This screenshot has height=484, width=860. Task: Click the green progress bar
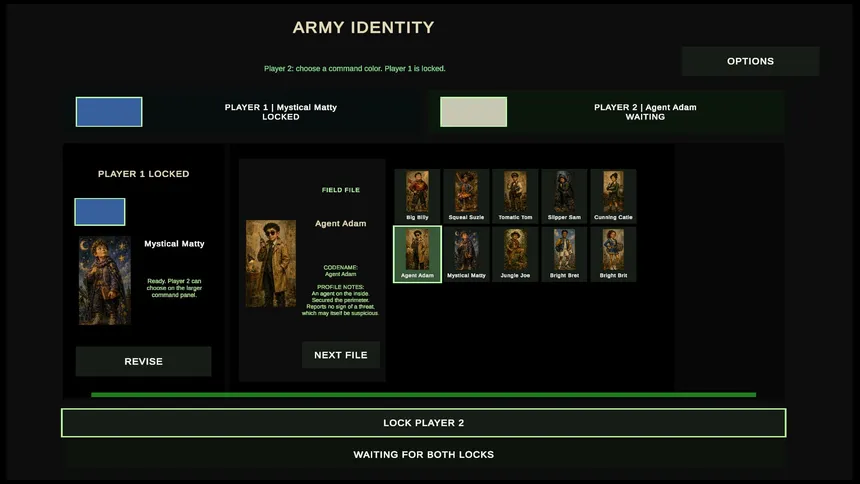(423, 395)
